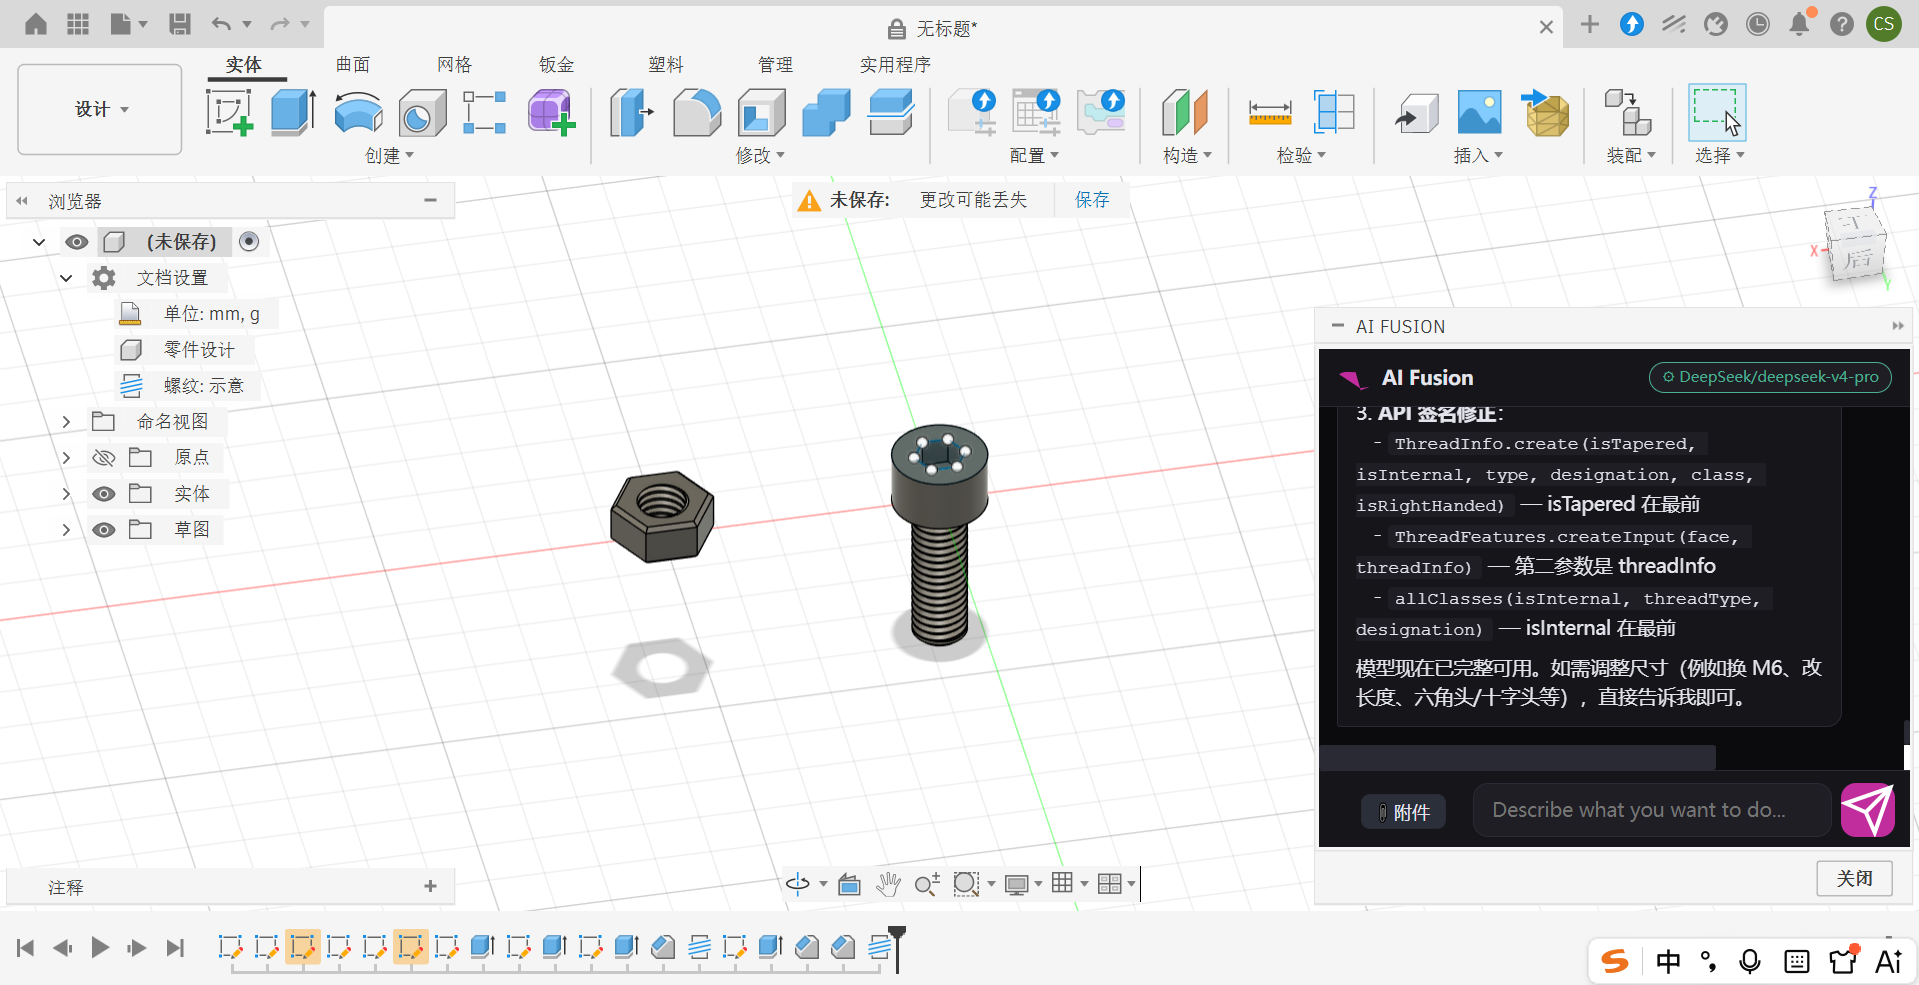
Task: Expand the 检验 dropdown menu
Action: 1302,156
